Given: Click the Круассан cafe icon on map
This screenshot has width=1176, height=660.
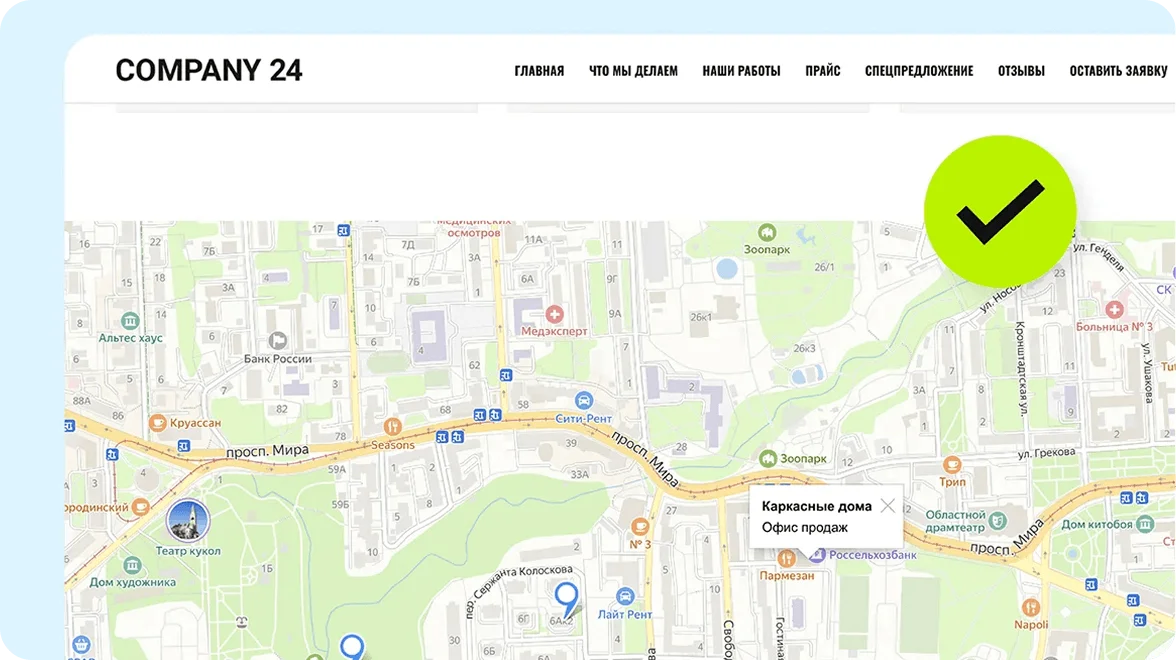Looking at the screenshot, I should coord(157,423).
